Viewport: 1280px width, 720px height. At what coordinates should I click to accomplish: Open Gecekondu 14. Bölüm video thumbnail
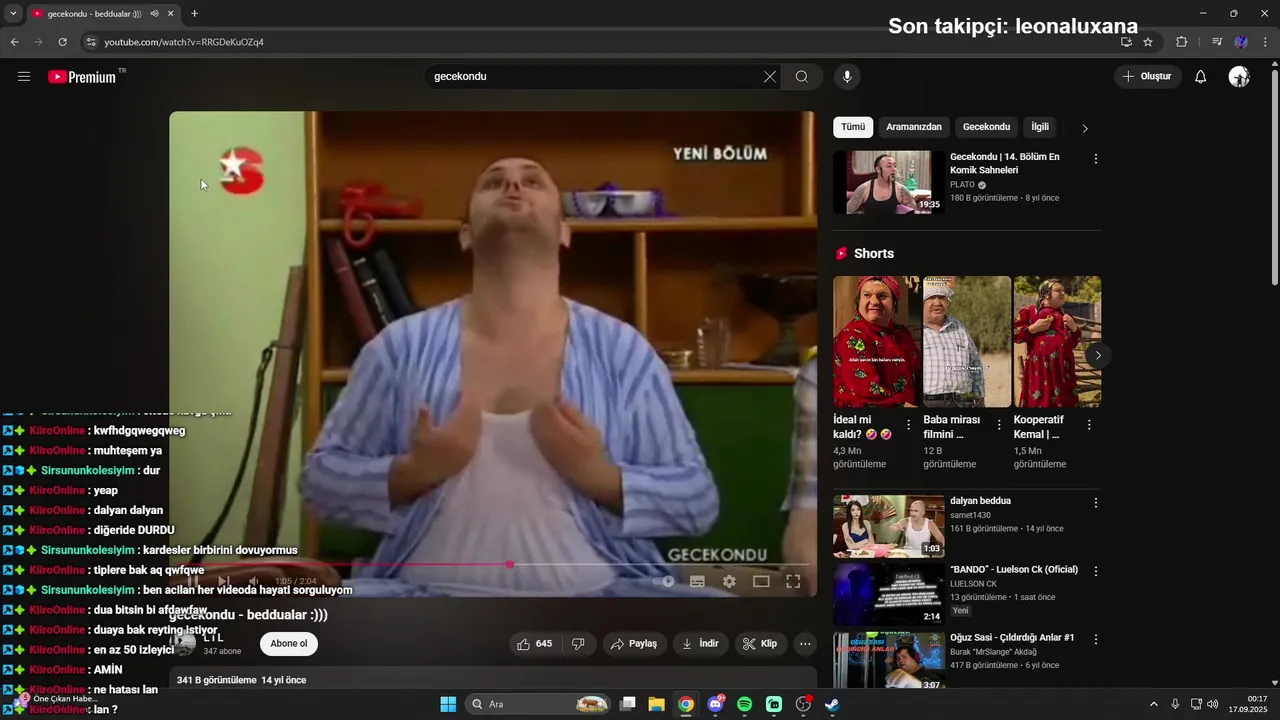click(889, 182)
